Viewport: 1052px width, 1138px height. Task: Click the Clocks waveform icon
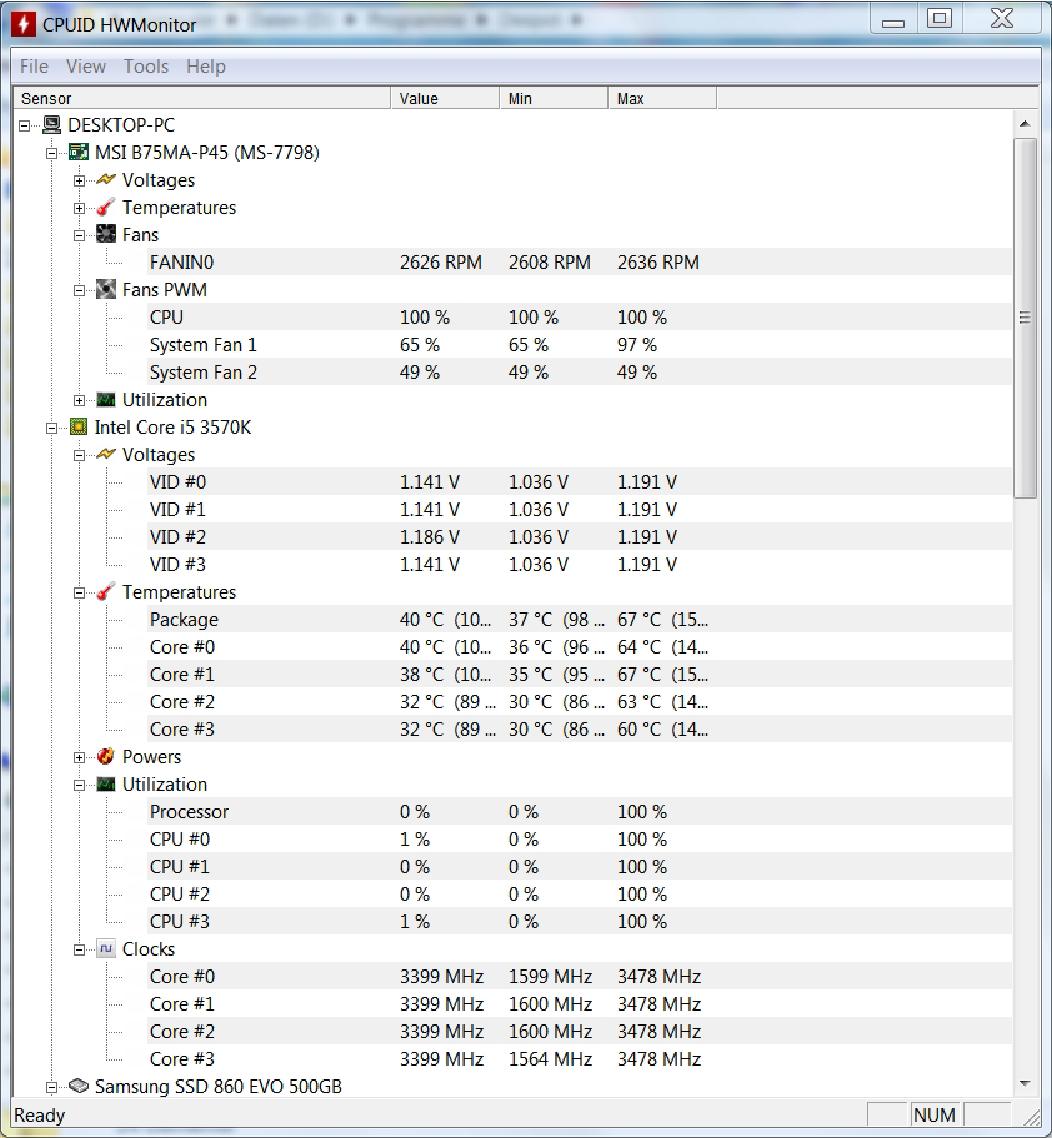pos(106,949)
